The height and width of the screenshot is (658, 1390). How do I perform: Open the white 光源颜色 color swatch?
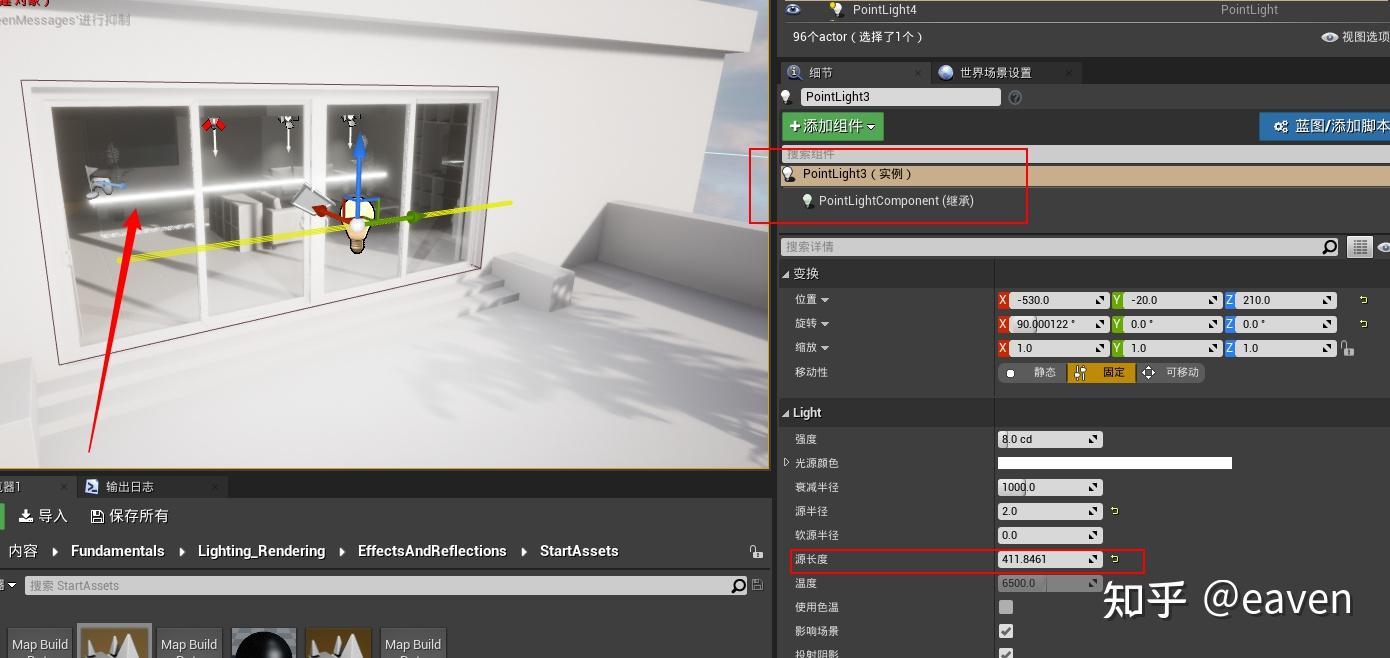(1115, 463)
